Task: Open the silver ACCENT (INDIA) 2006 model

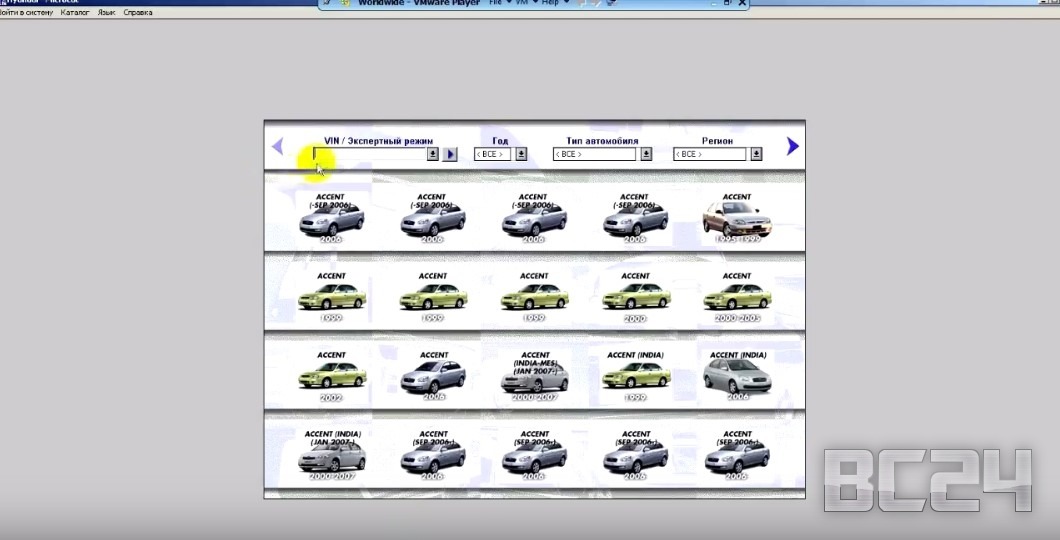Action: tap(737, 375)
